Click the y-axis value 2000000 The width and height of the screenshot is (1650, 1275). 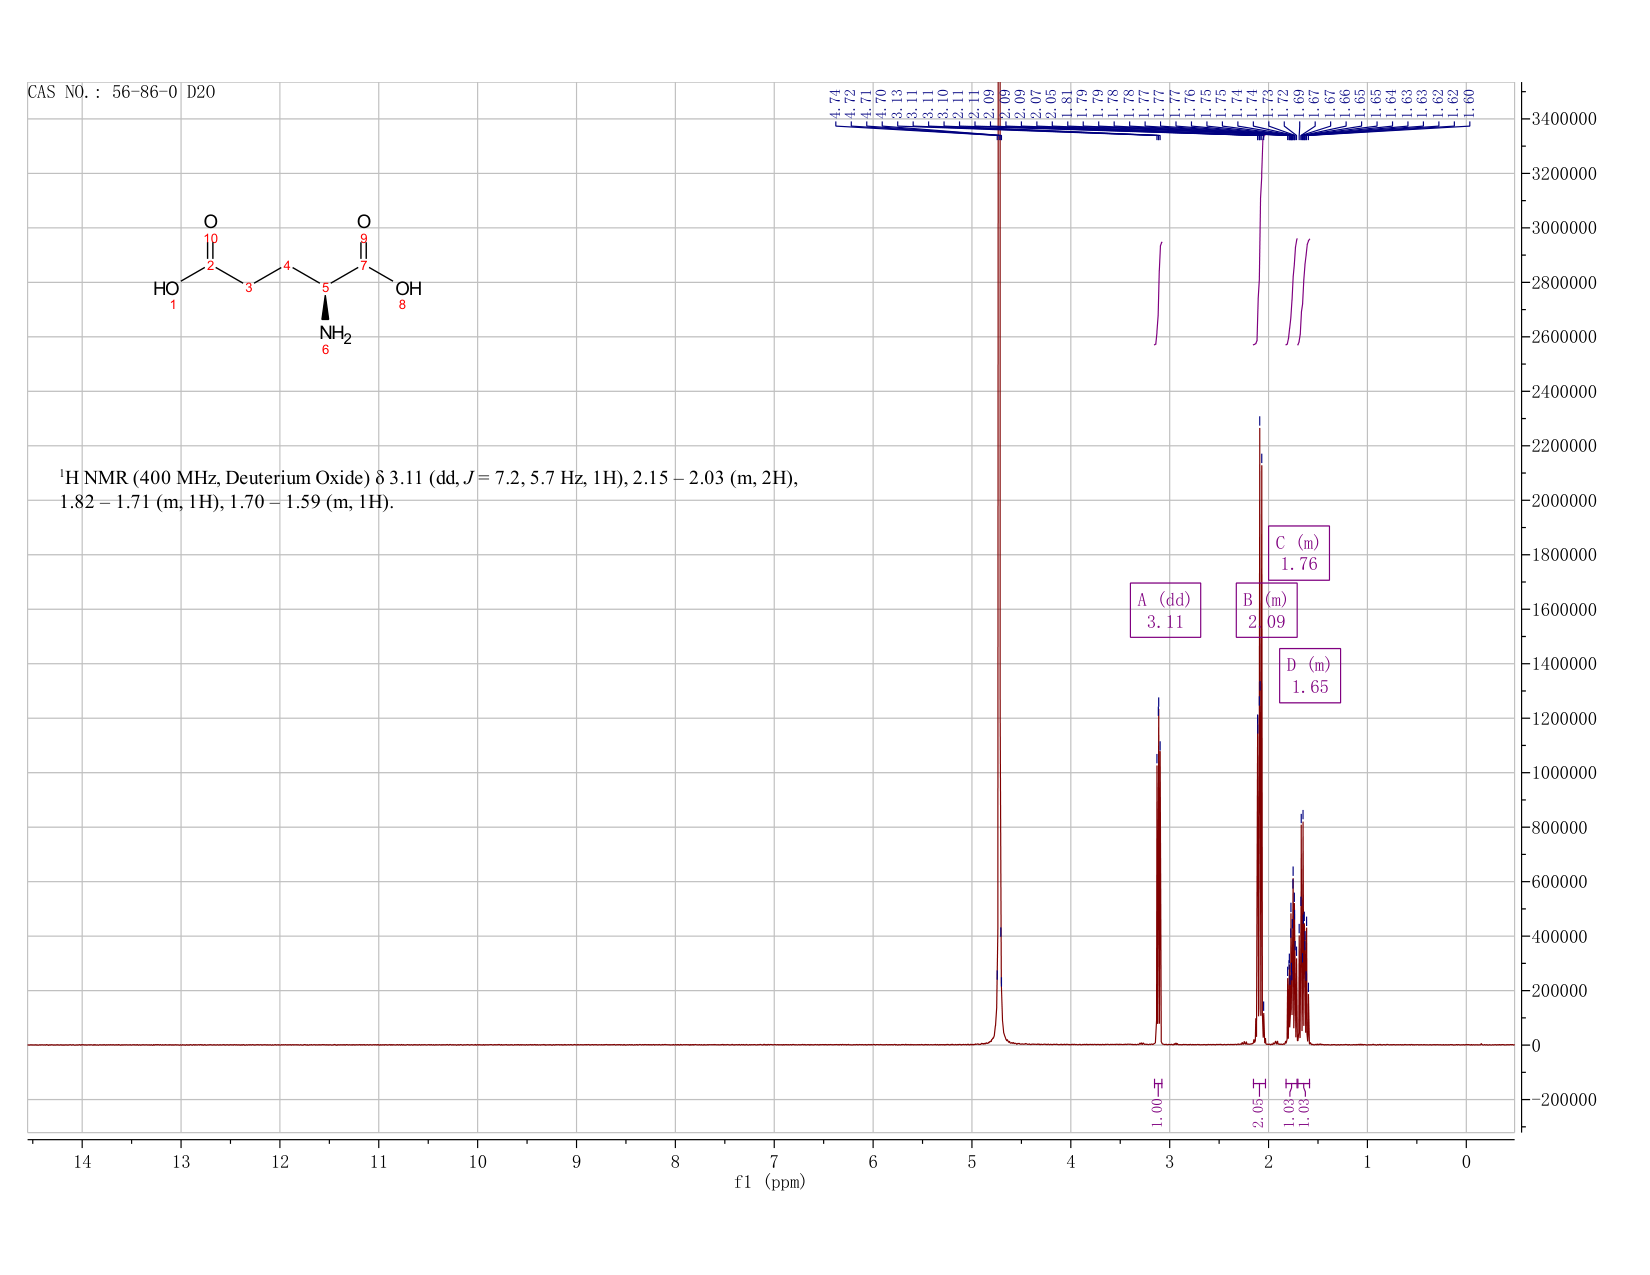coord(1563,501)
